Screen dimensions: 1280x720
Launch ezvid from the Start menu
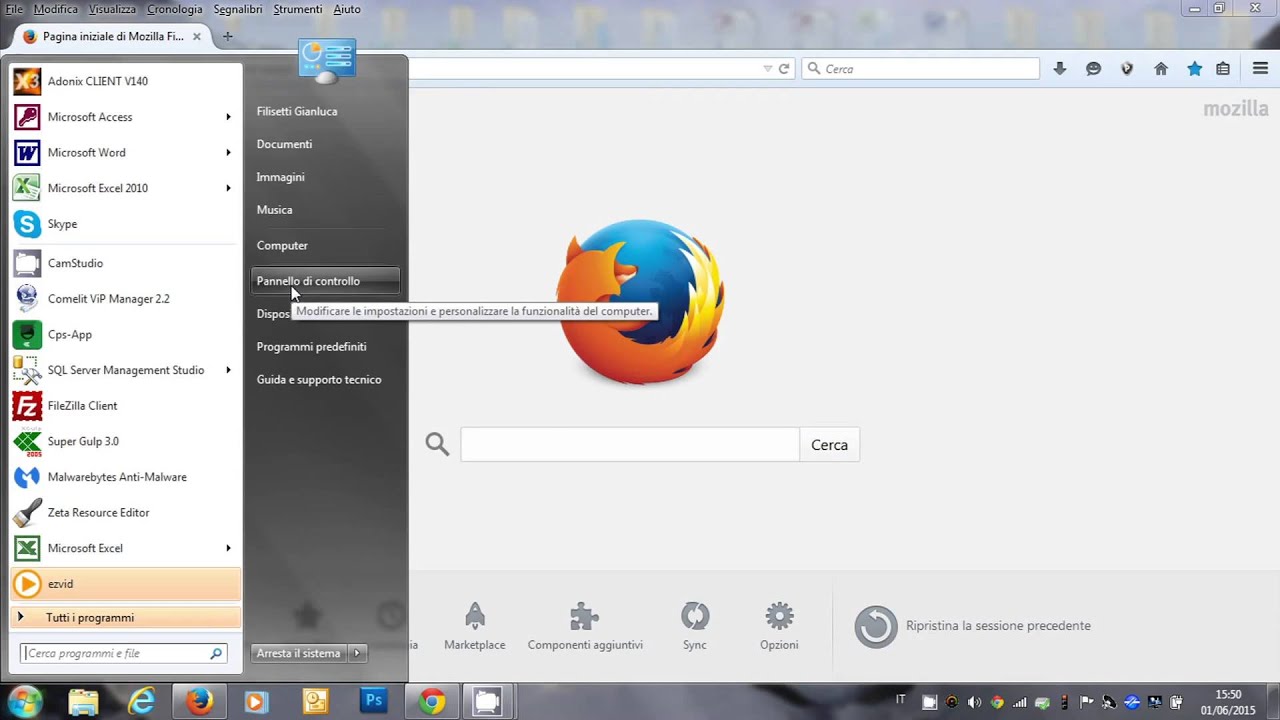coord(125,584)
